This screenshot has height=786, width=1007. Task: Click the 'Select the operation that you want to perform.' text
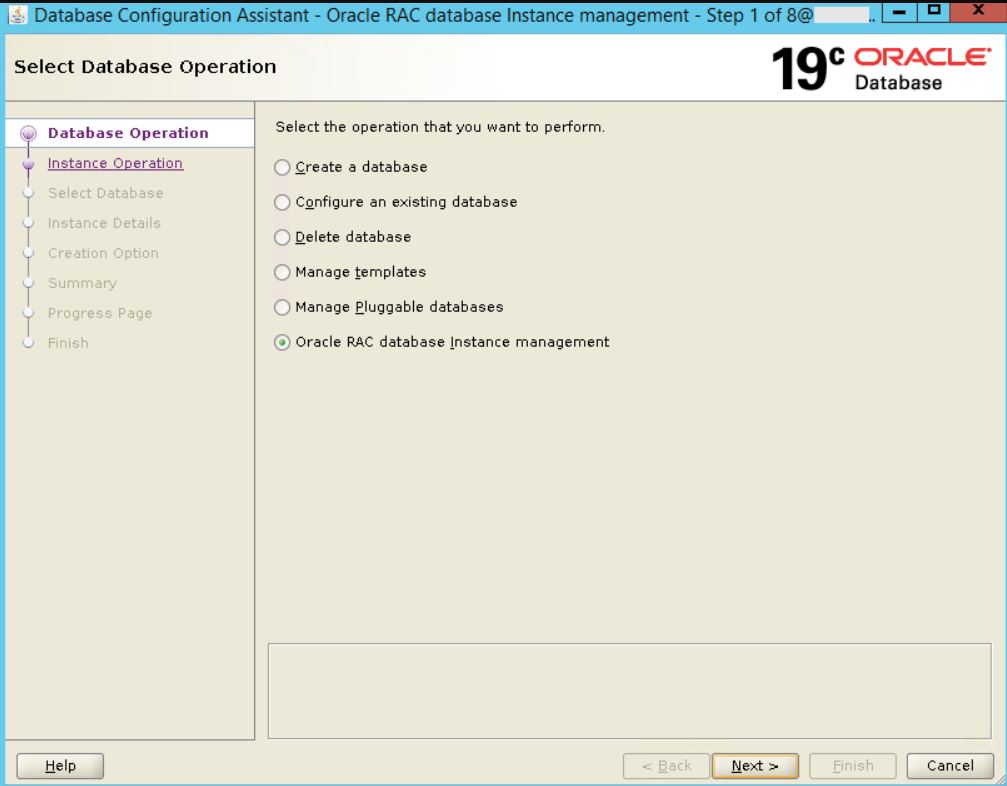(x=440, y=127)
